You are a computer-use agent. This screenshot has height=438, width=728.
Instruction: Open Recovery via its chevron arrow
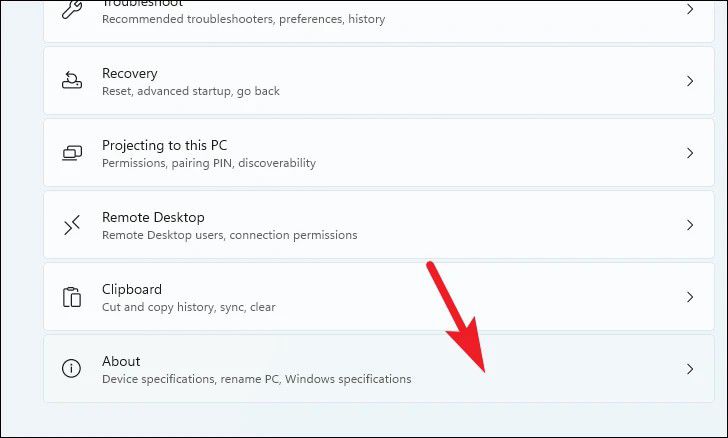690,81
